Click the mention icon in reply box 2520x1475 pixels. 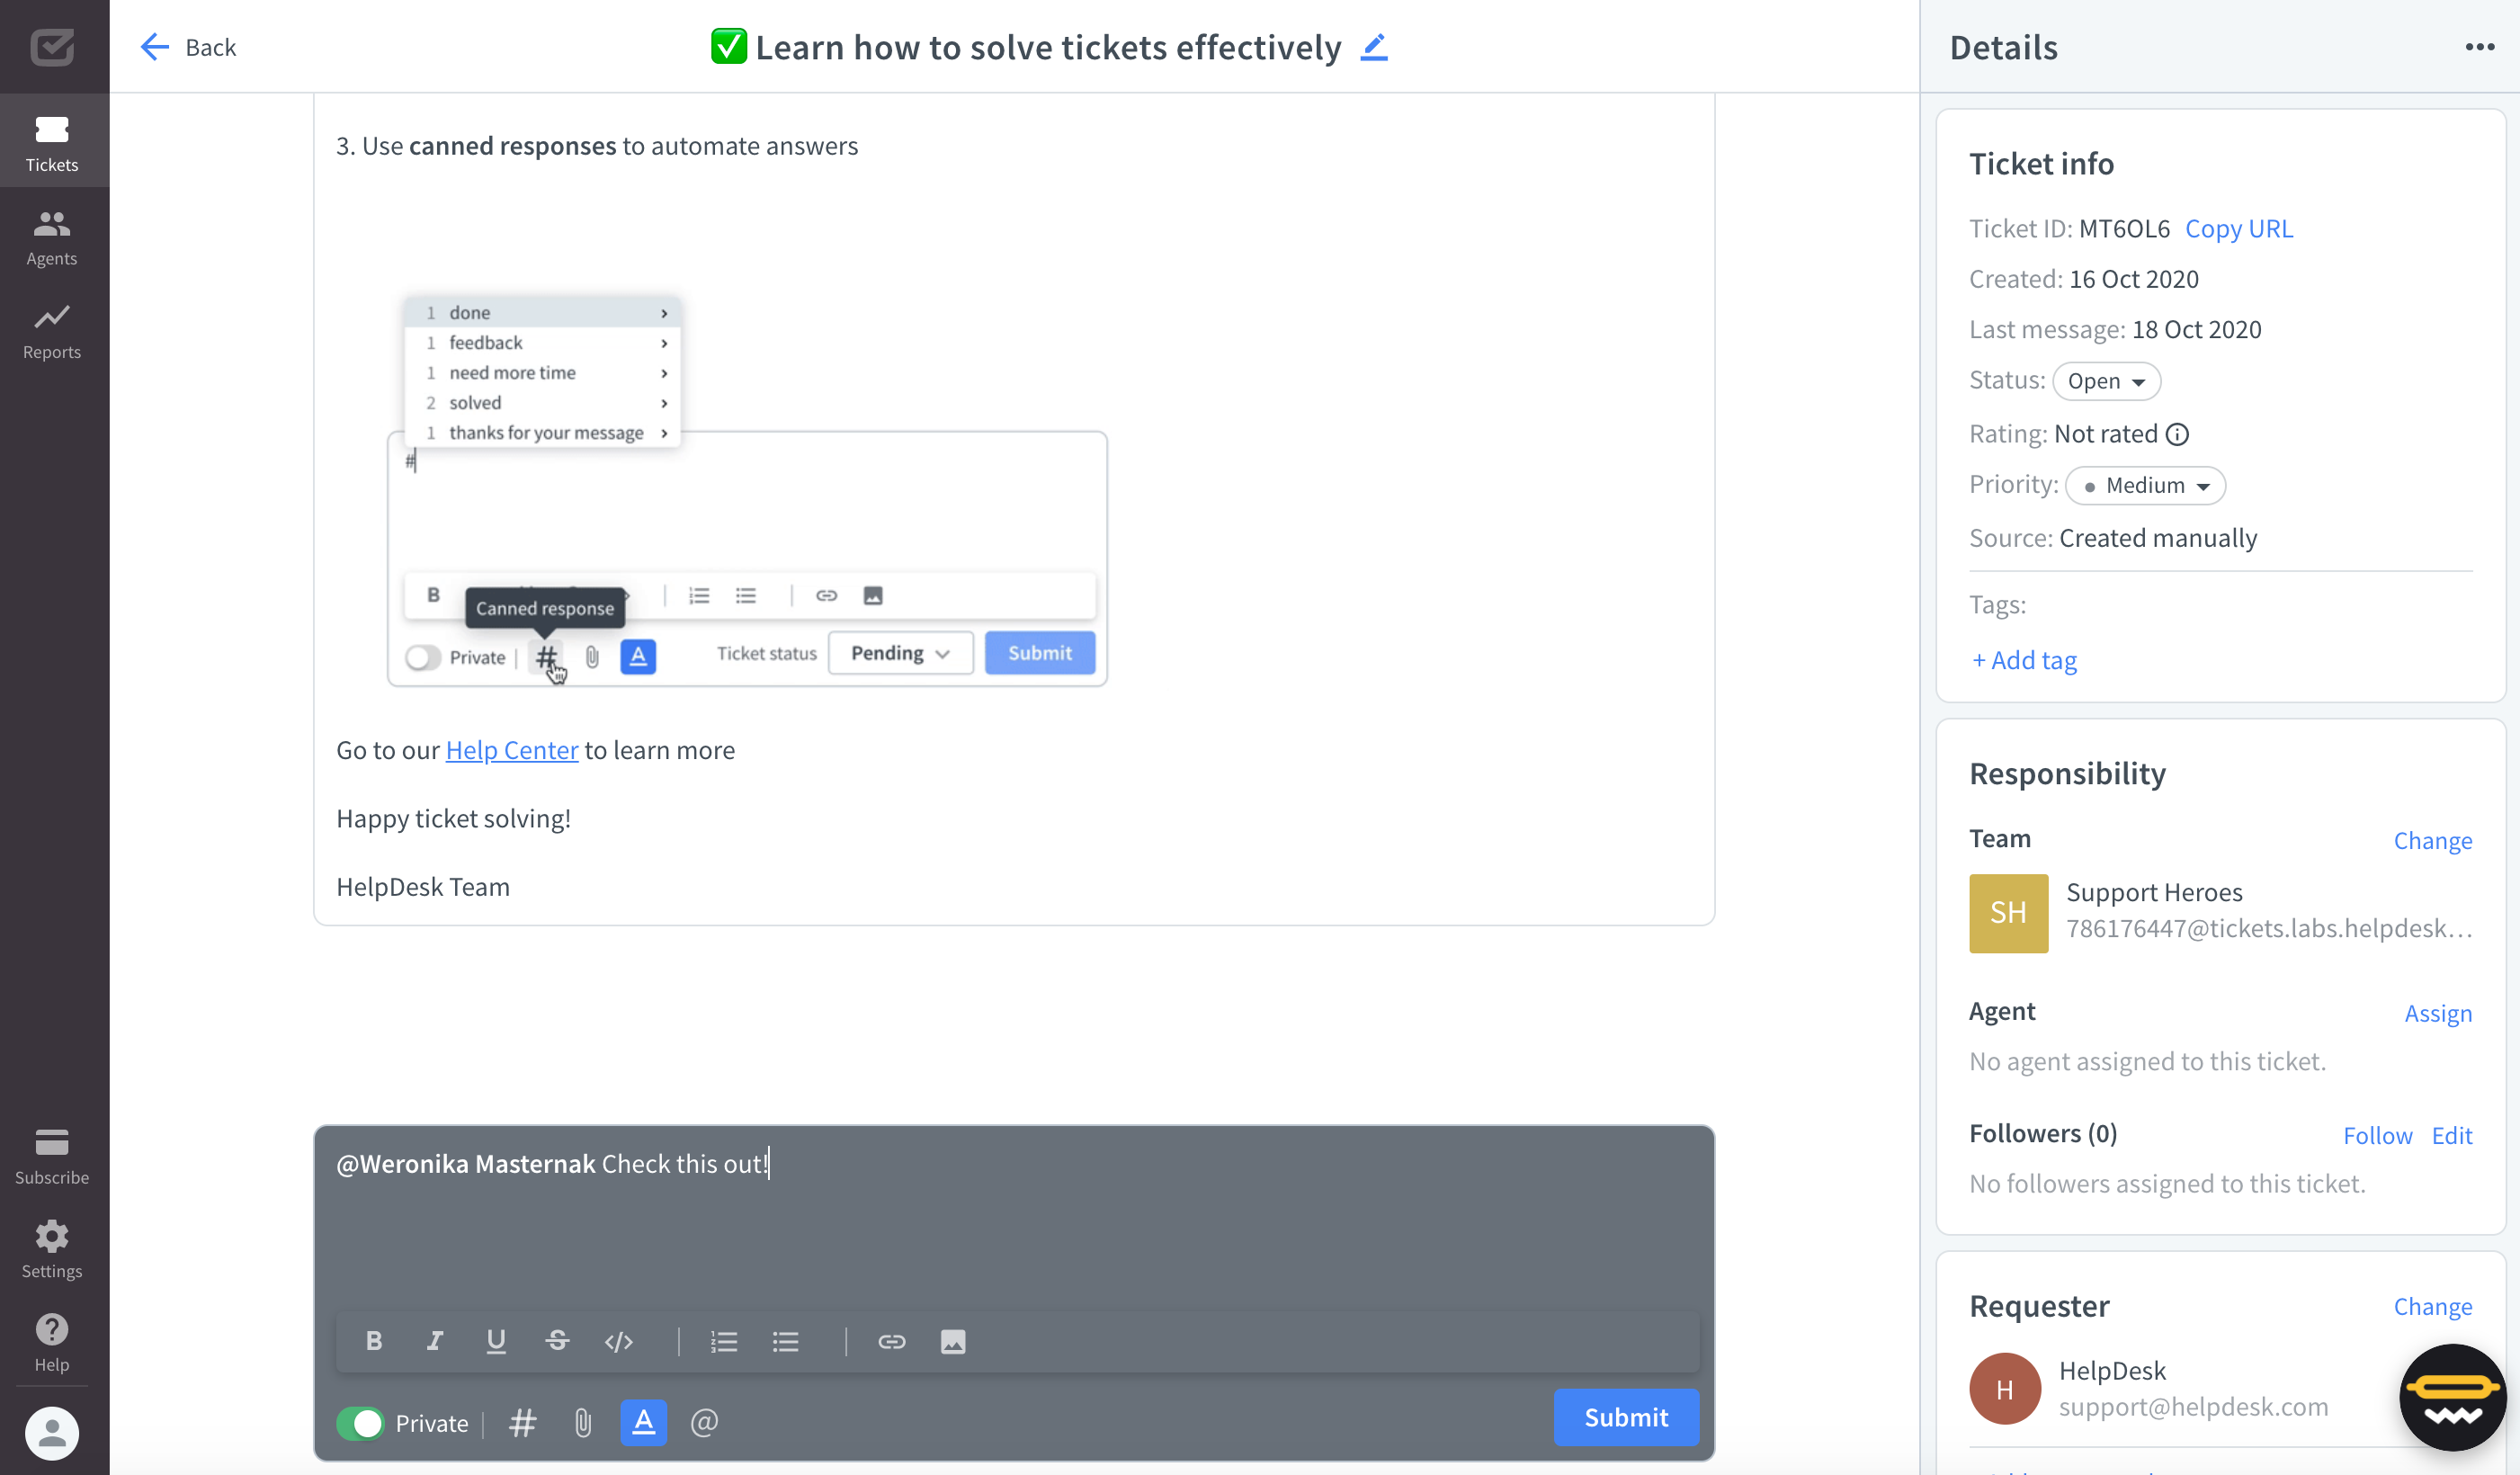point(702,1422)
